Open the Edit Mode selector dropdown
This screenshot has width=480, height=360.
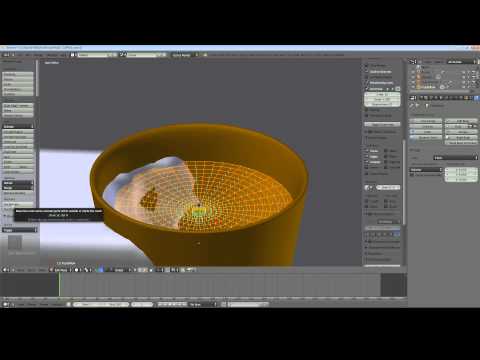point(61,270)
